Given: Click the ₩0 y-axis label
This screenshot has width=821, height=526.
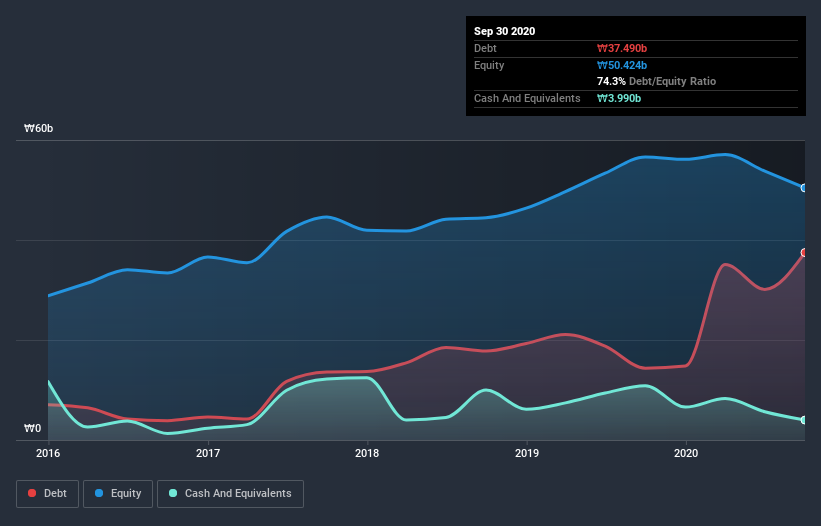Looking at the screenshot, I should [x=32, y=429].
